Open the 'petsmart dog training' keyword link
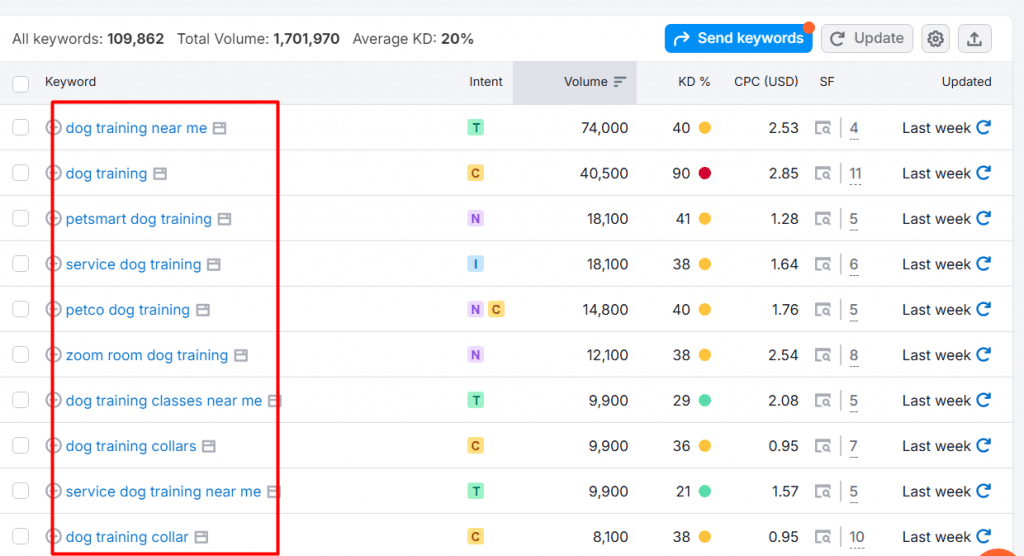This screenshot has height=556, width=1024. 138,219
